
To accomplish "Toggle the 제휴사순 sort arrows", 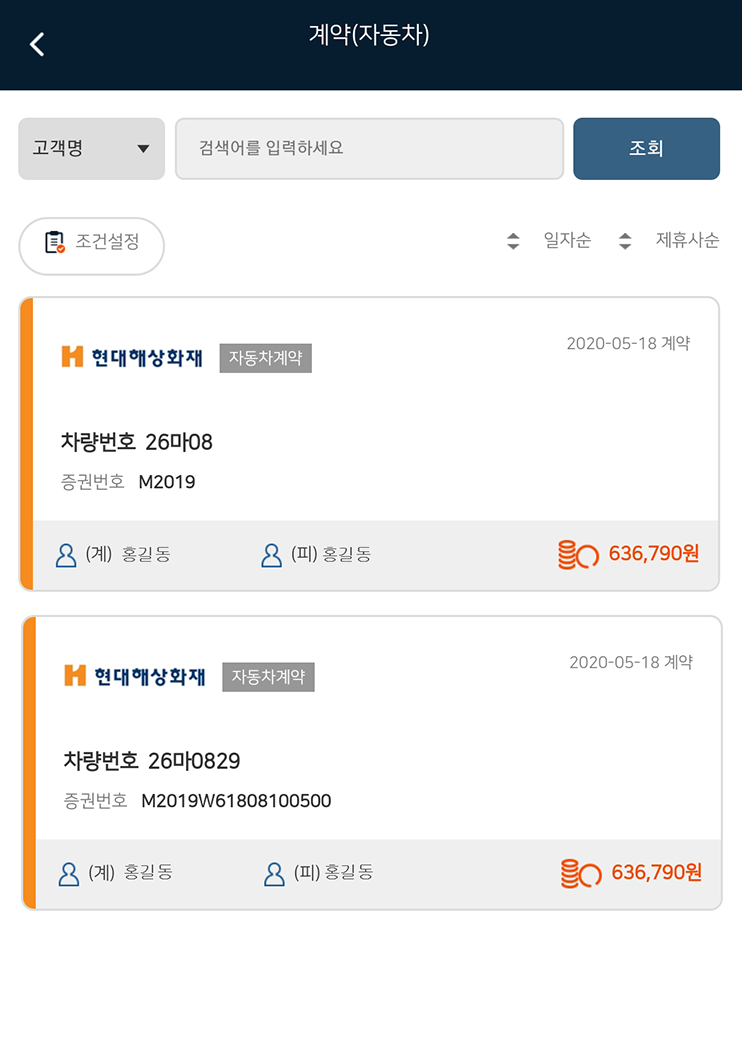I will 624,241.
